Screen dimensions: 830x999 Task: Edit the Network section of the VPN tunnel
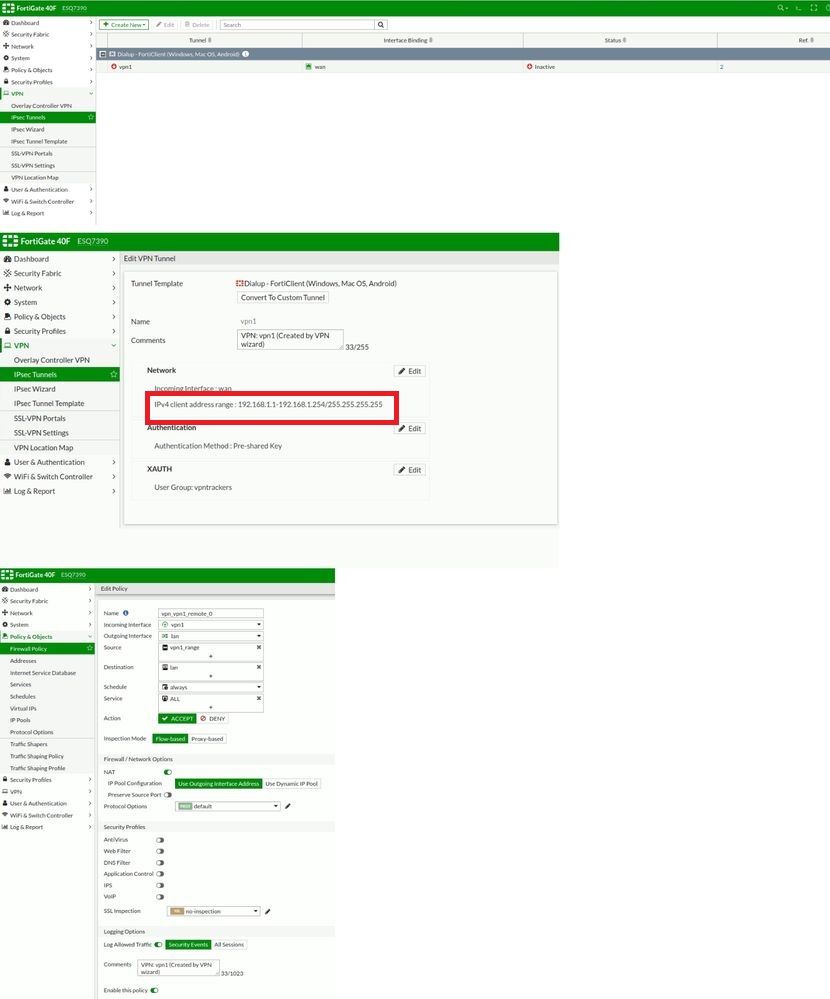click(x=410, y=371)
